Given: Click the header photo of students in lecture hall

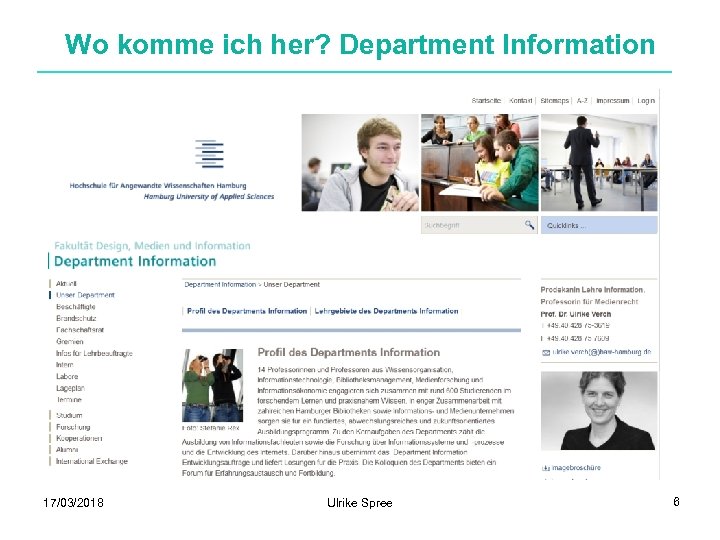Looking at the screenshot, I should click(x=479, y=163).
